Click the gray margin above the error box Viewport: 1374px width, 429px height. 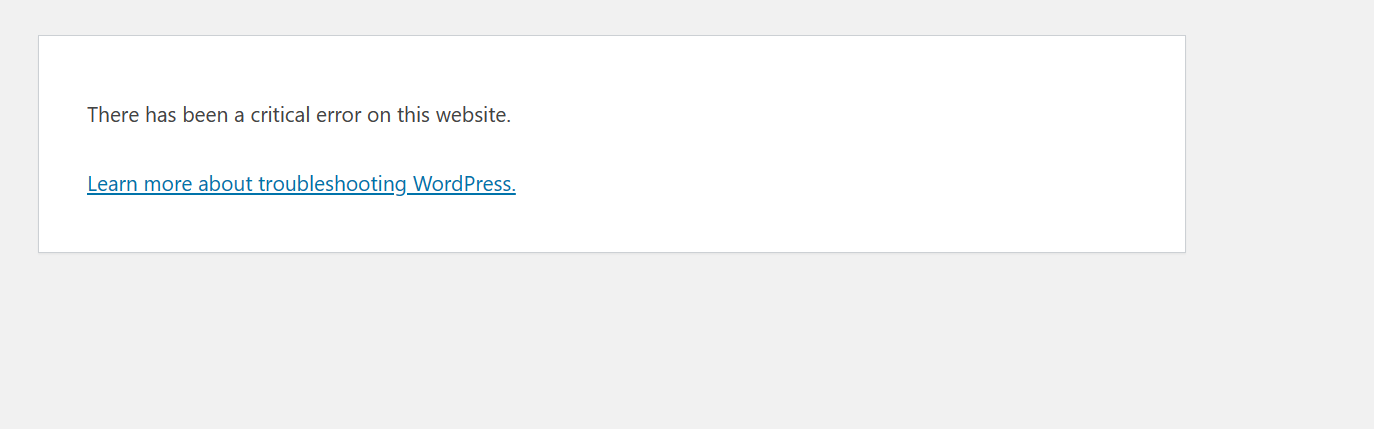tap(612, 17)
